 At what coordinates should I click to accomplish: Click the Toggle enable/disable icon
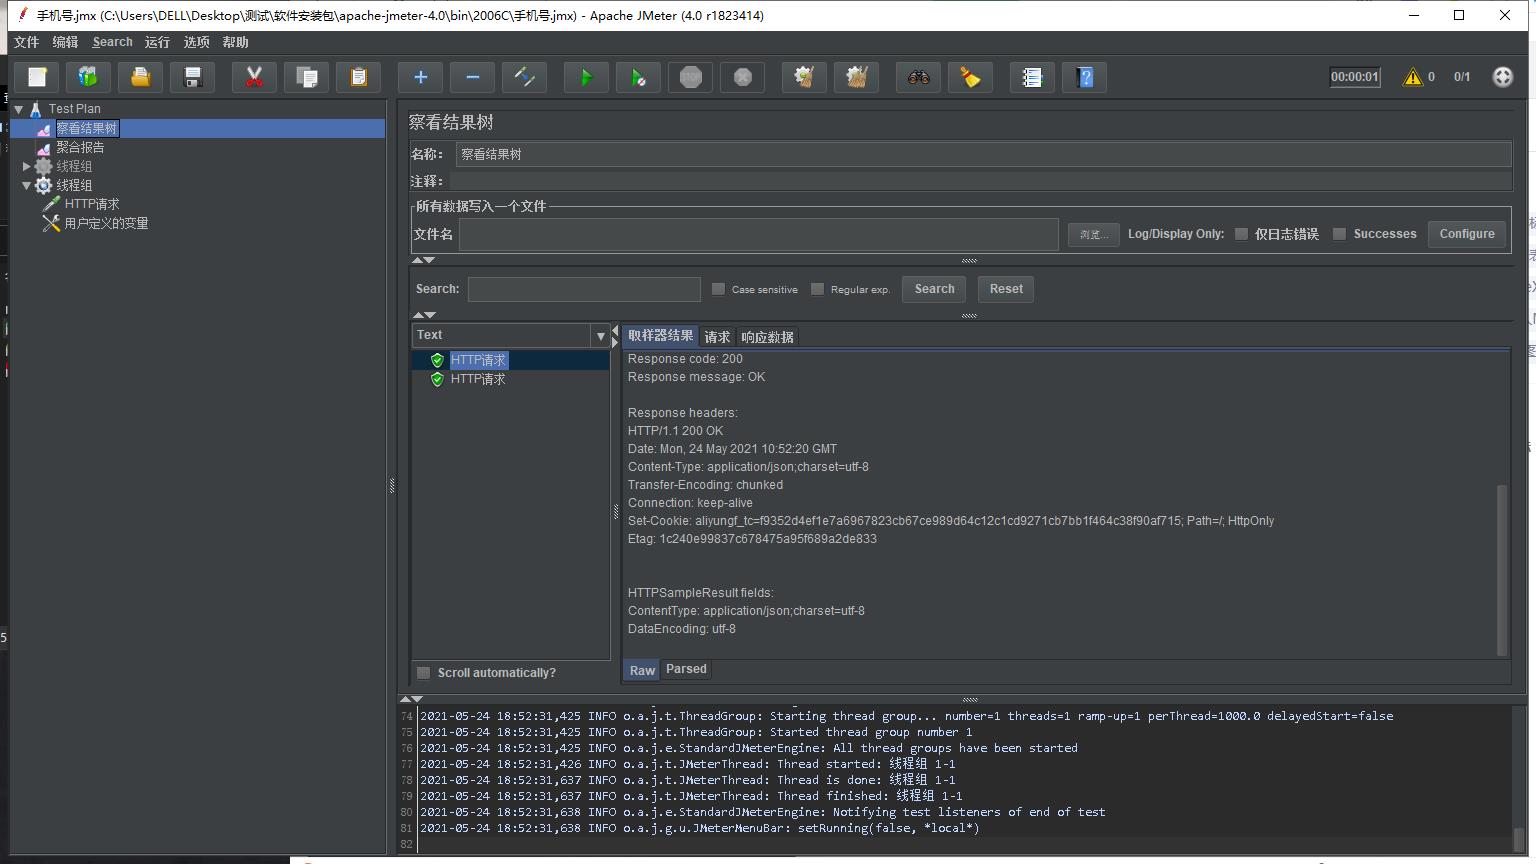coord(524,77)
